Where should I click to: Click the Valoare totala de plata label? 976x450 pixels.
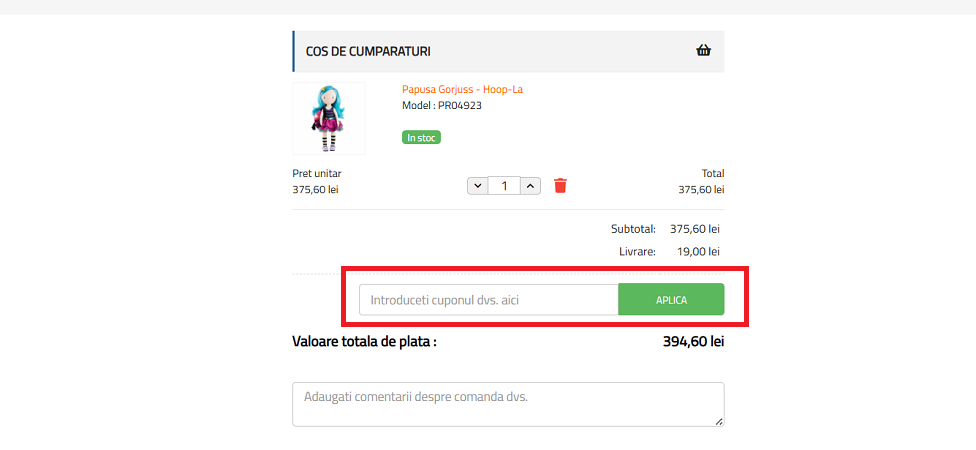click(x=364, y=341)
